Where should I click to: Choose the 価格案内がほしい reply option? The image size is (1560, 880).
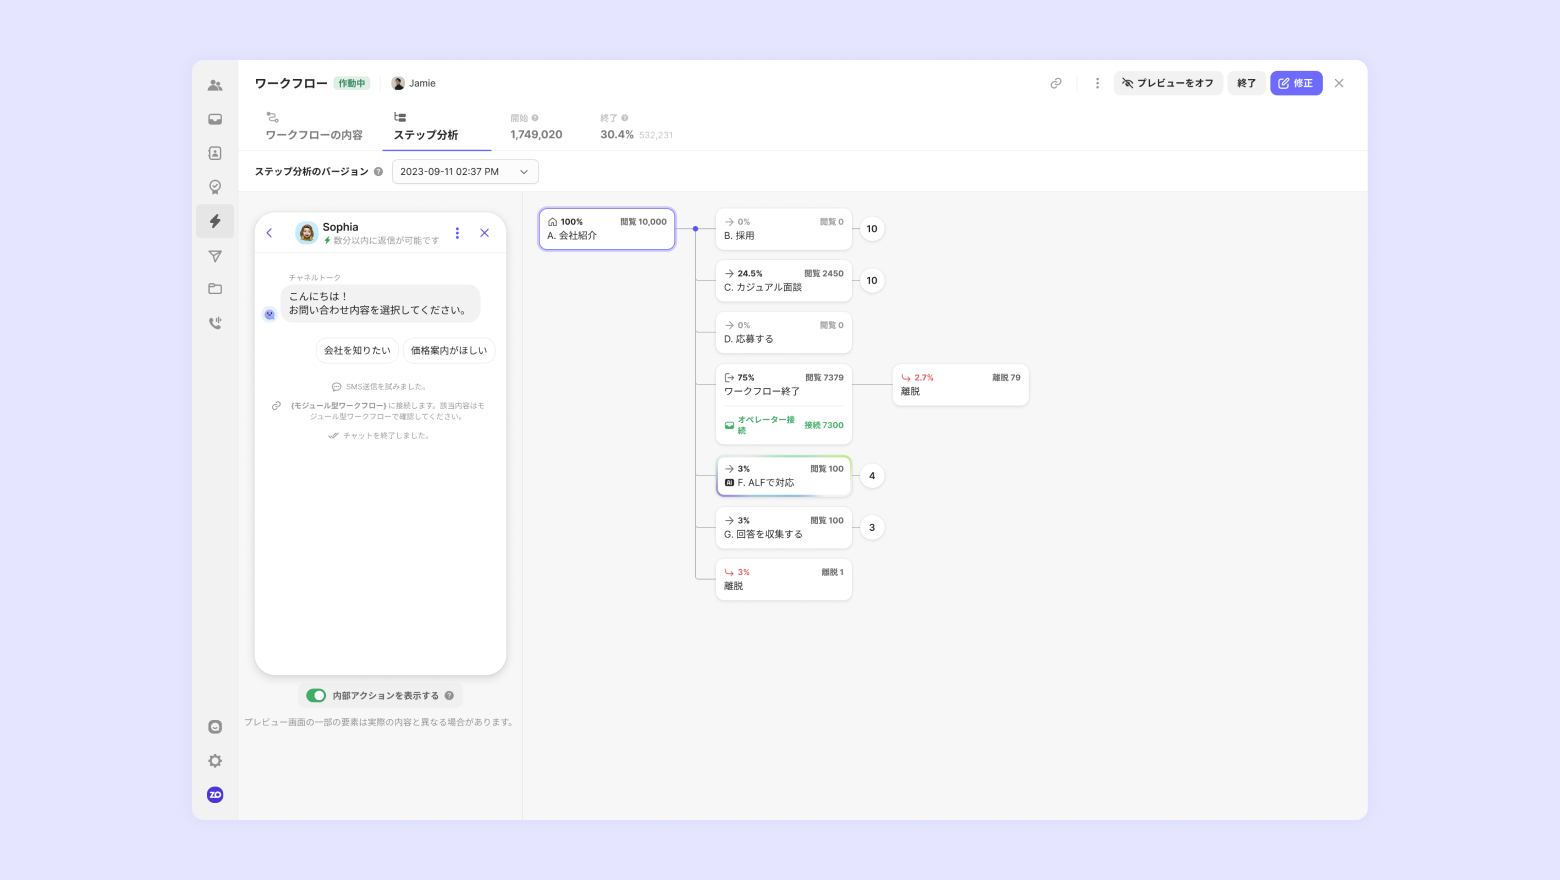(x=449, y=350)
